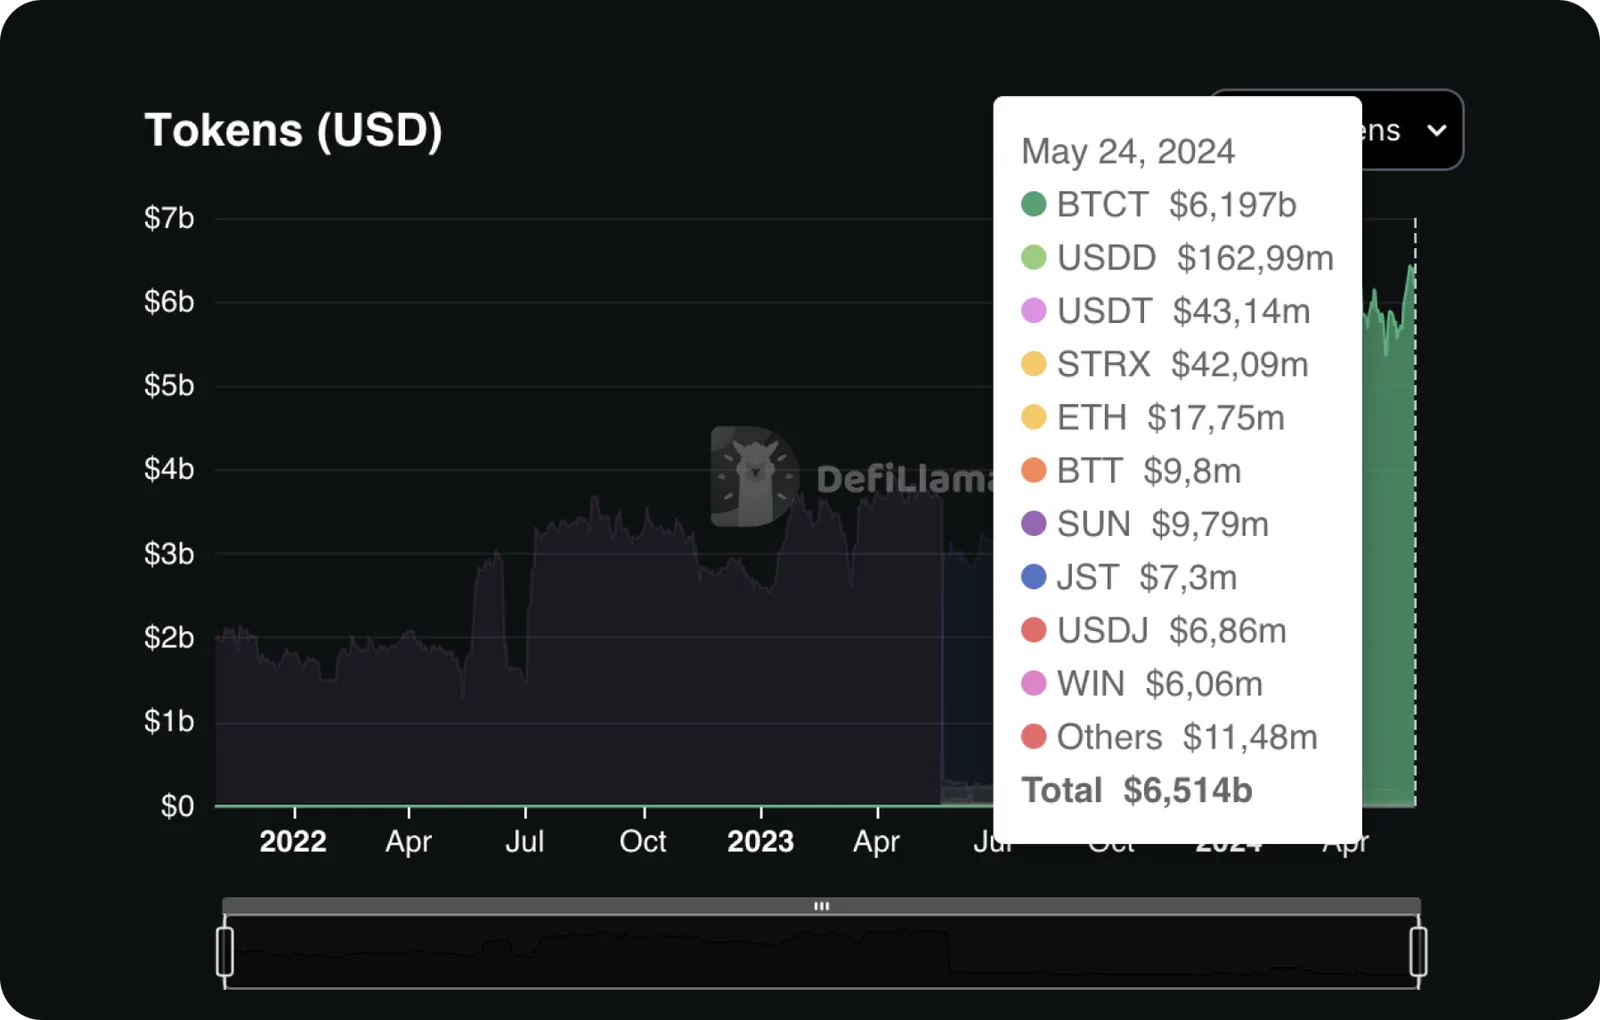Click the ETH legend dot

click(1033, 417)
